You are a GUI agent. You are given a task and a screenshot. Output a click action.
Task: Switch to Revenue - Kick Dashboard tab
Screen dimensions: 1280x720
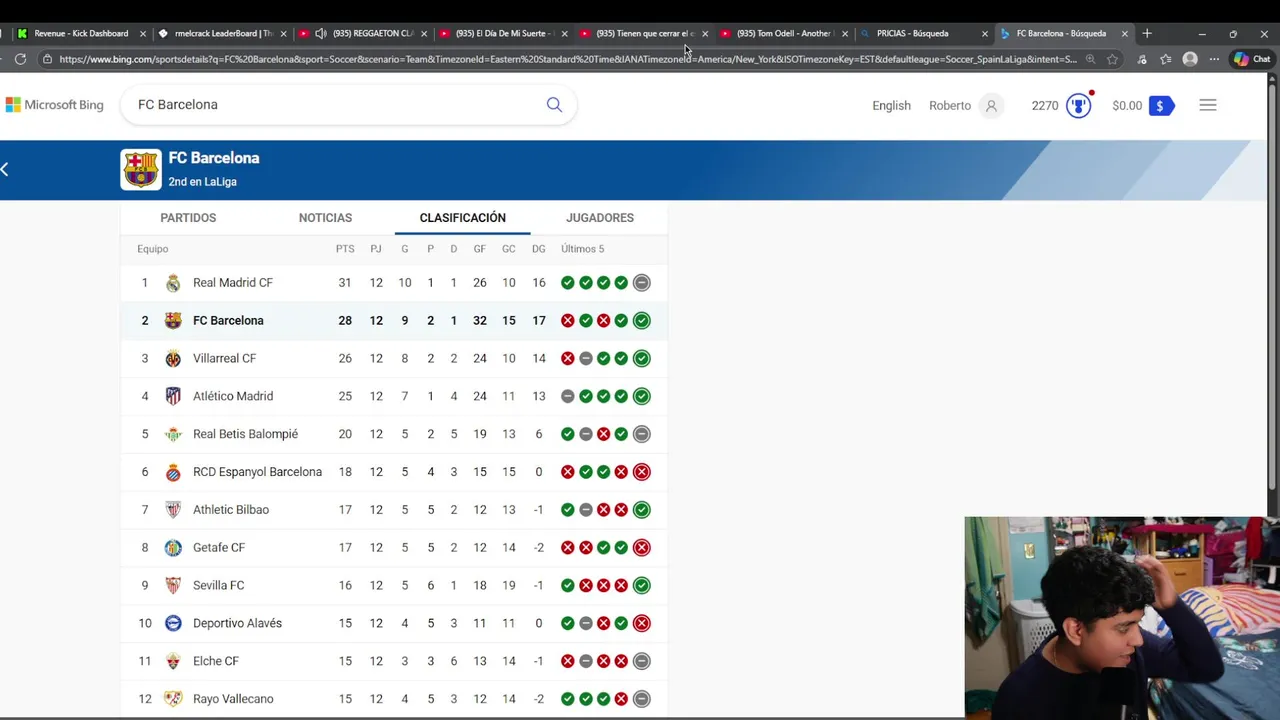click(81, 33)
